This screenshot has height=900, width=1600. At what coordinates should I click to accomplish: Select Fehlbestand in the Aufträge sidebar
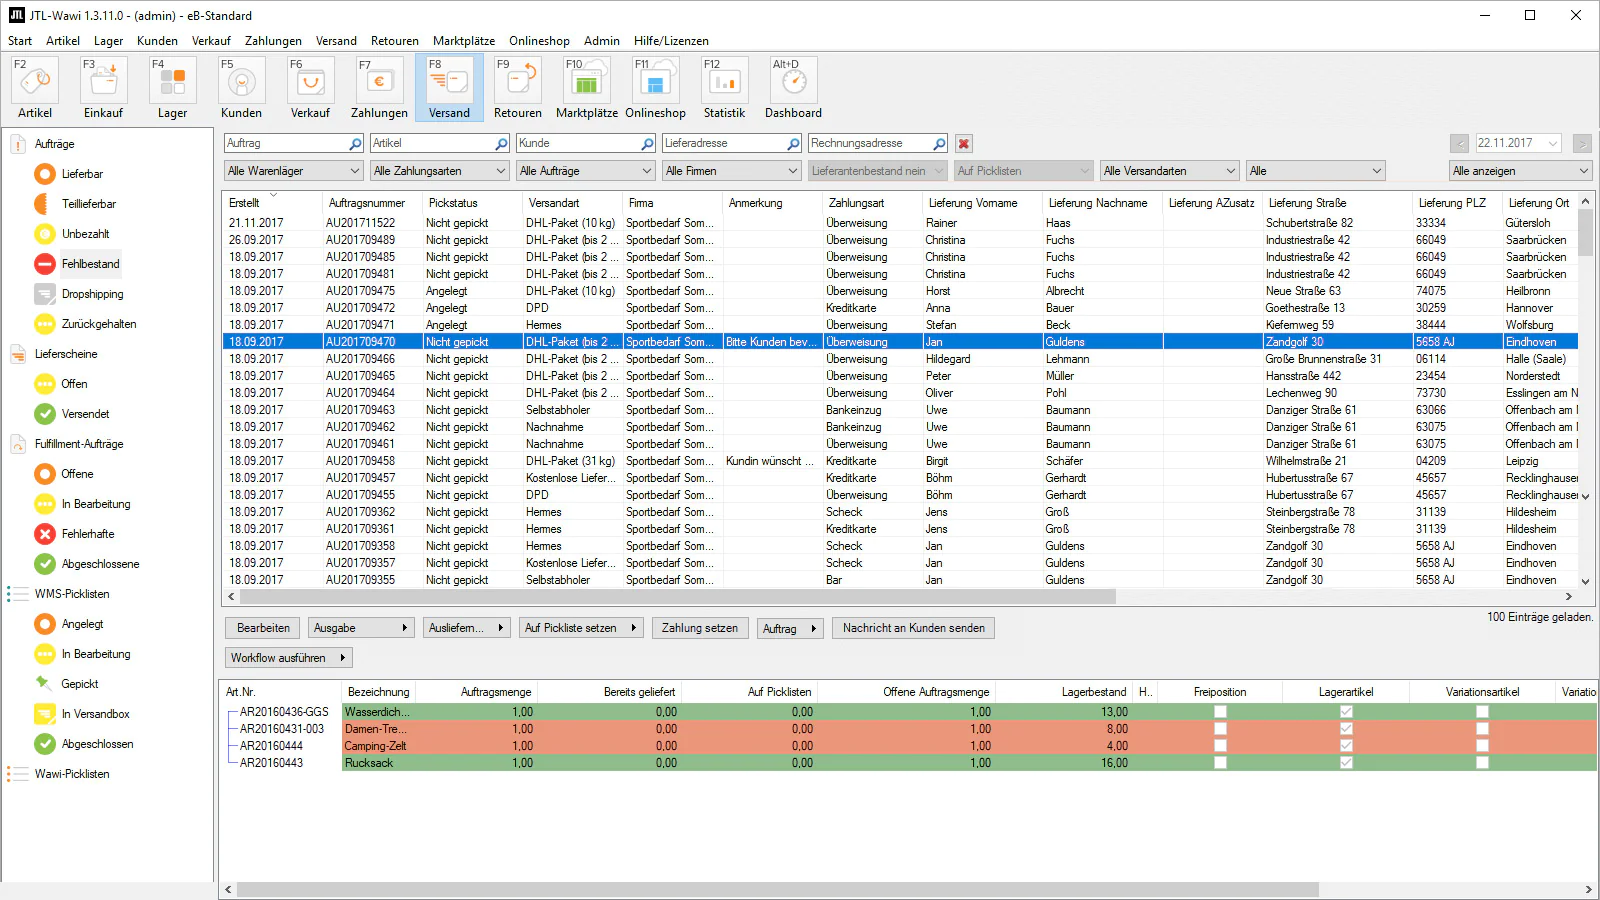click(x=90, y=264)
